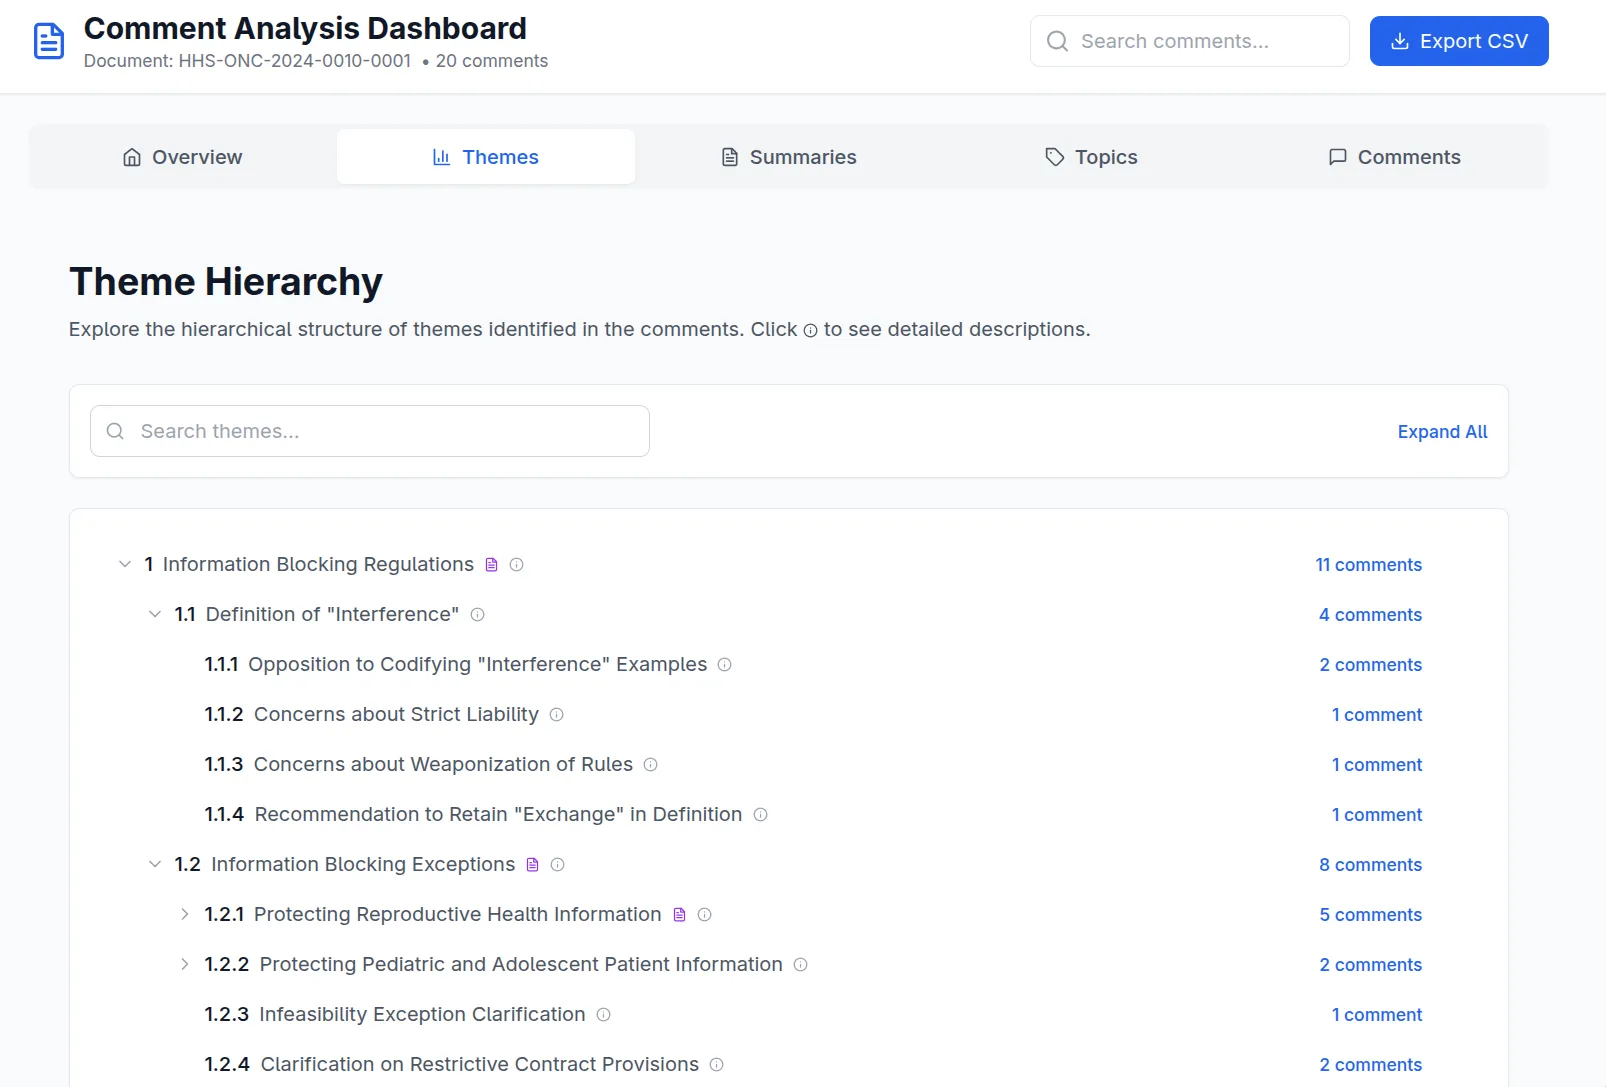Collapse the Information Blocking Regulations theme
Screen dimensions: 1606x1087
pos(125,564)
